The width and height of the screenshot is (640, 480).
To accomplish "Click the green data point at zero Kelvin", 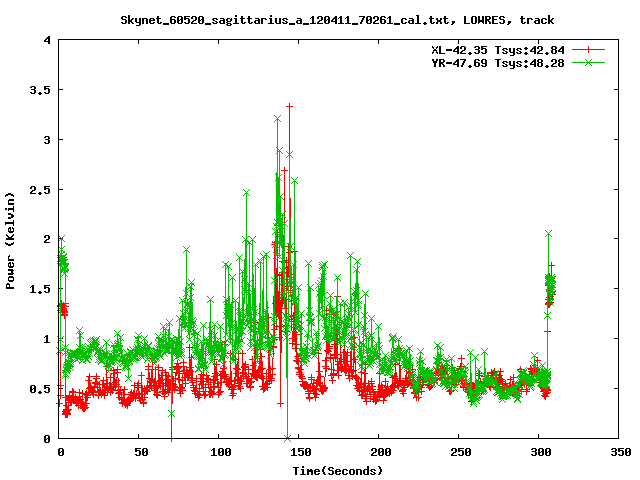I will point(287,438).
